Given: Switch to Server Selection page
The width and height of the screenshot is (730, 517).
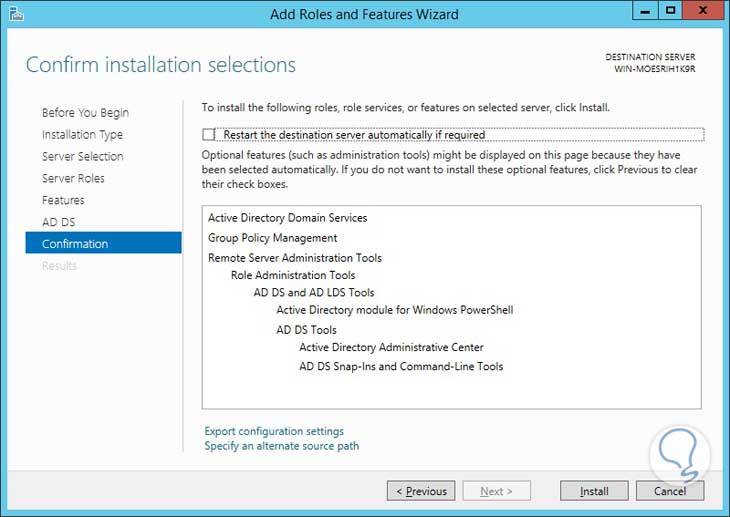Looking at the screenshot, I should click(82, 157).
